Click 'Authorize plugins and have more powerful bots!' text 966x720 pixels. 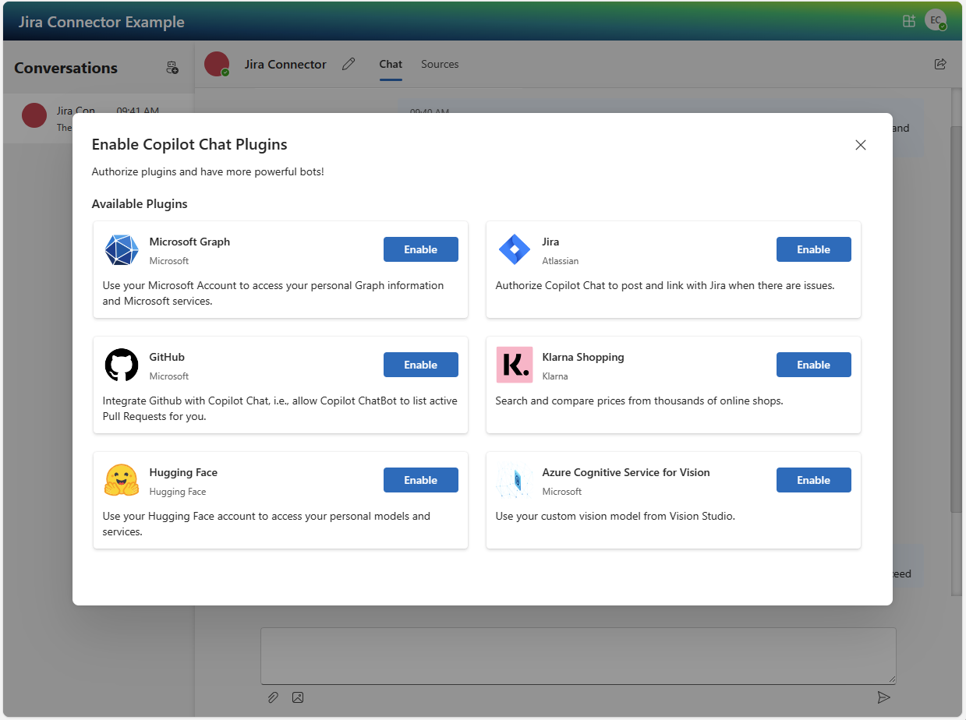click(208, 171)
